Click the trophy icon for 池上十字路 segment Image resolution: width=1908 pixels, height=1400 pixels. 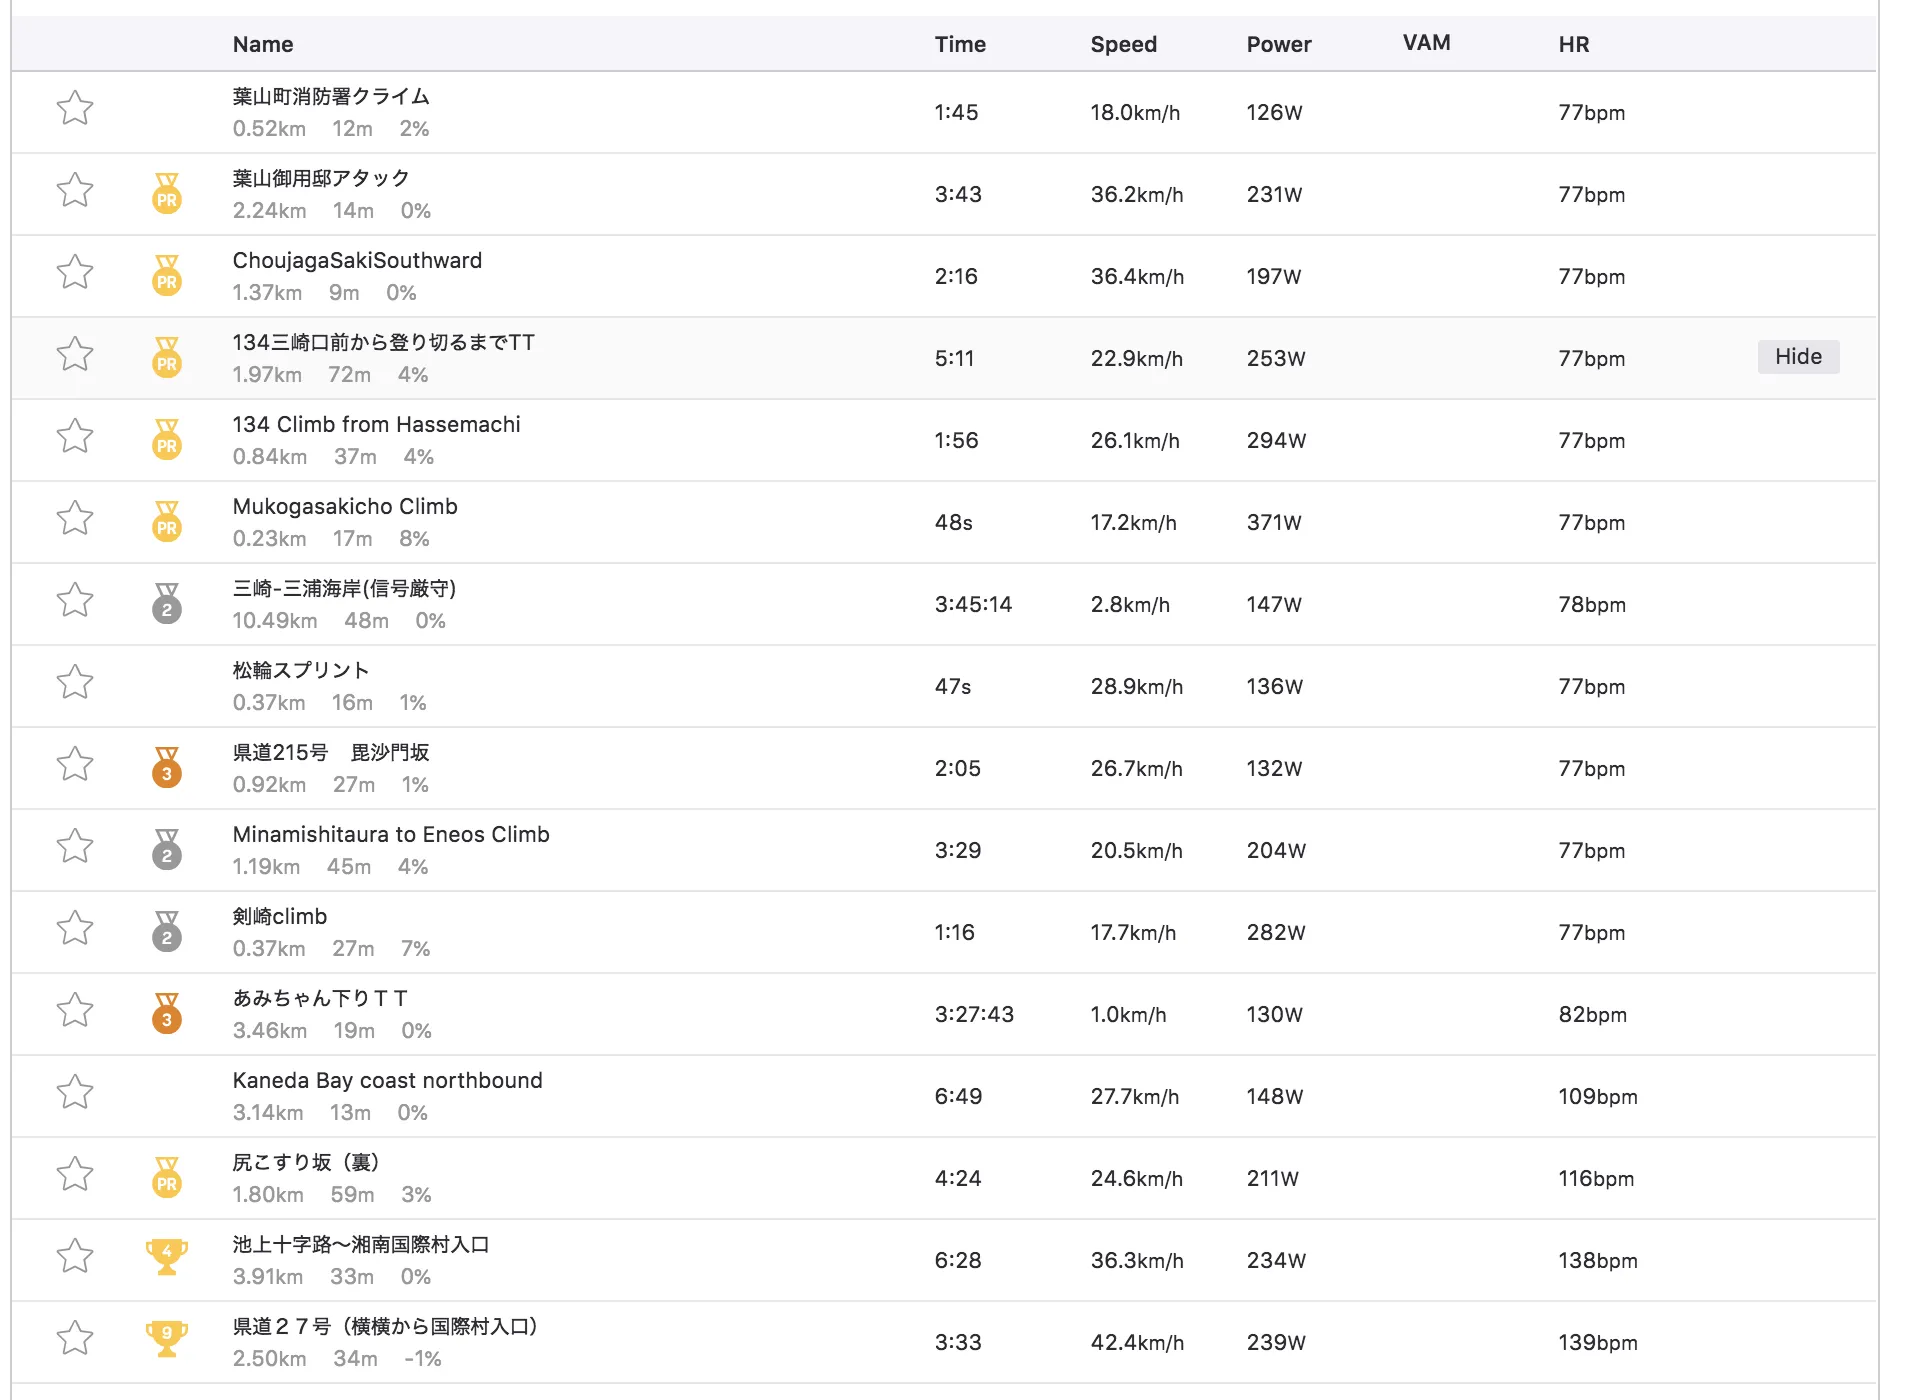click(x=167, y=1257)
